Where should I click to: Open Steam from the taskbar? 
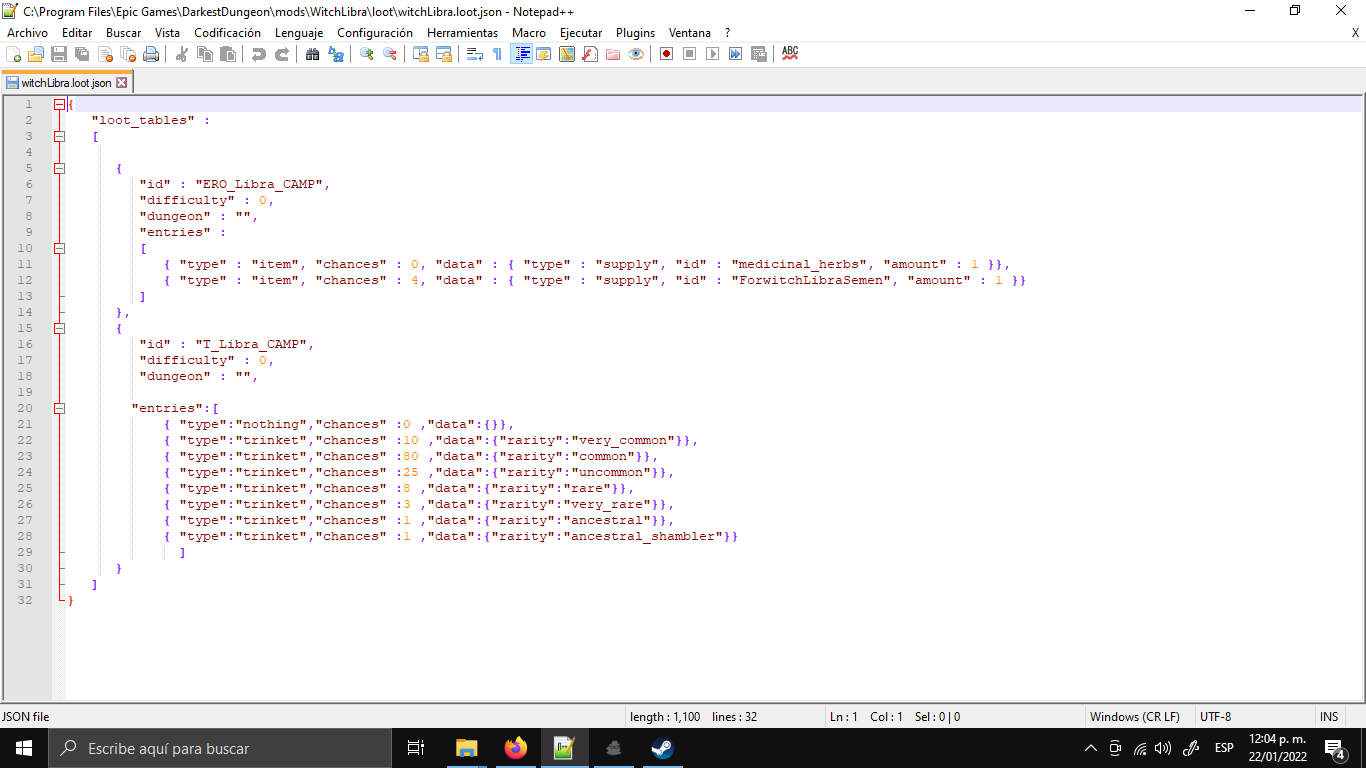(661, 748)
